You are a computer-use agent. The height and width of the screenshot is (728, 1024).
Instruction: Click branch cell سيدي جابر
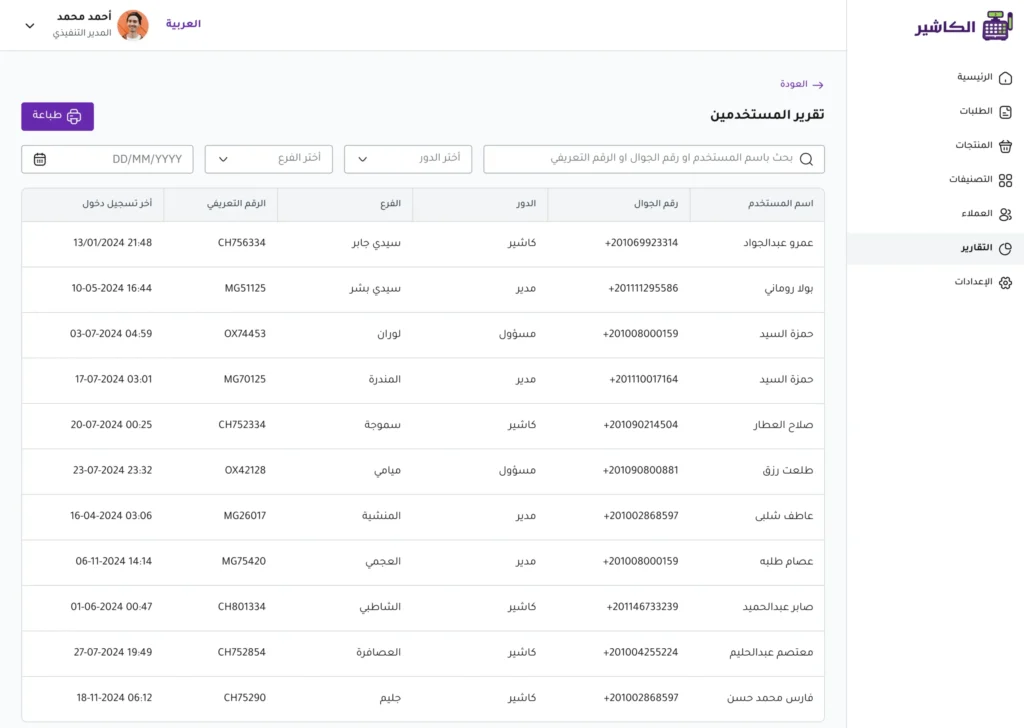click(x=376, y=243)
